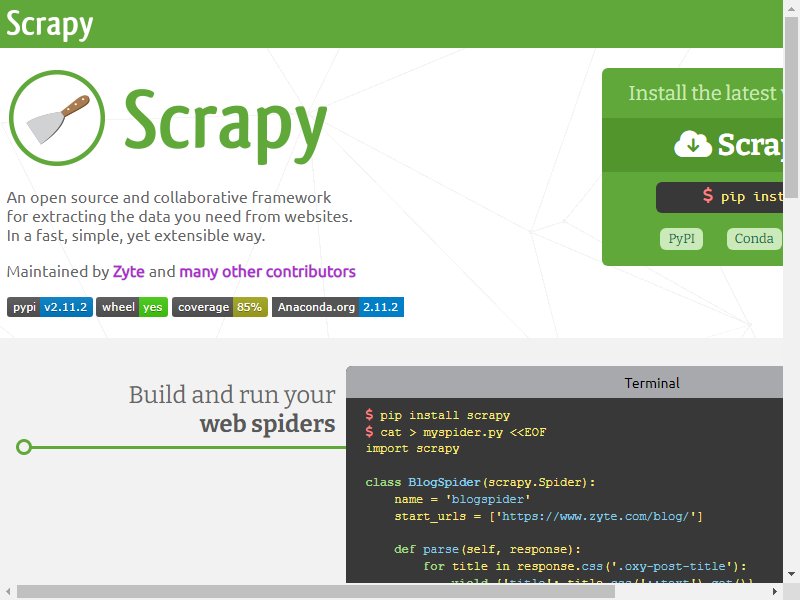
Task: Click the pip command in the install panel
Action: click(720, 197)
